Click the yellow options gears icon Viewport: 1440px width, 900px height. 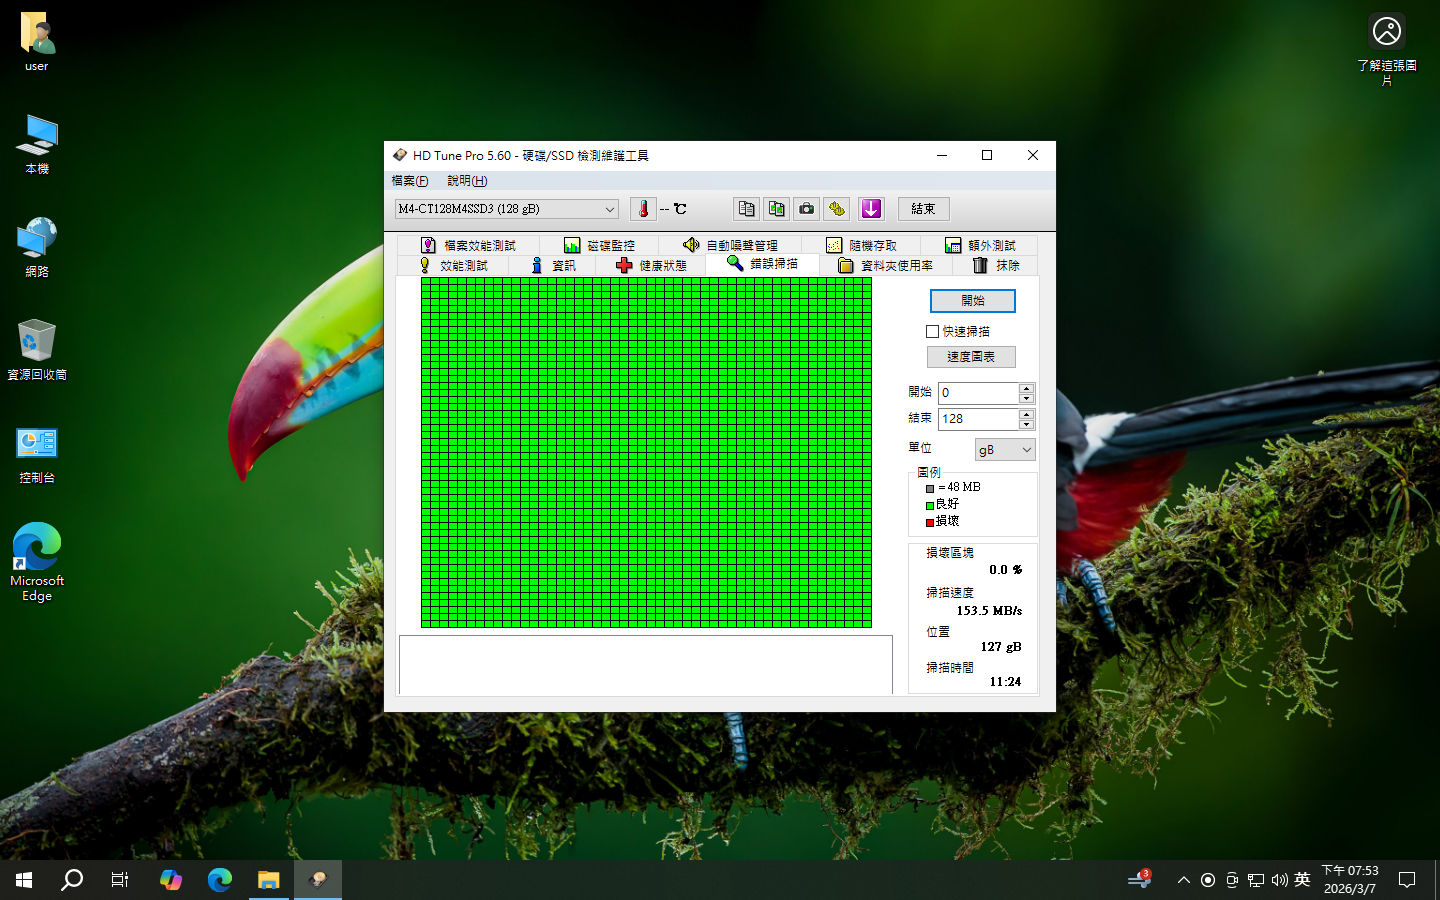coord(837,209)
